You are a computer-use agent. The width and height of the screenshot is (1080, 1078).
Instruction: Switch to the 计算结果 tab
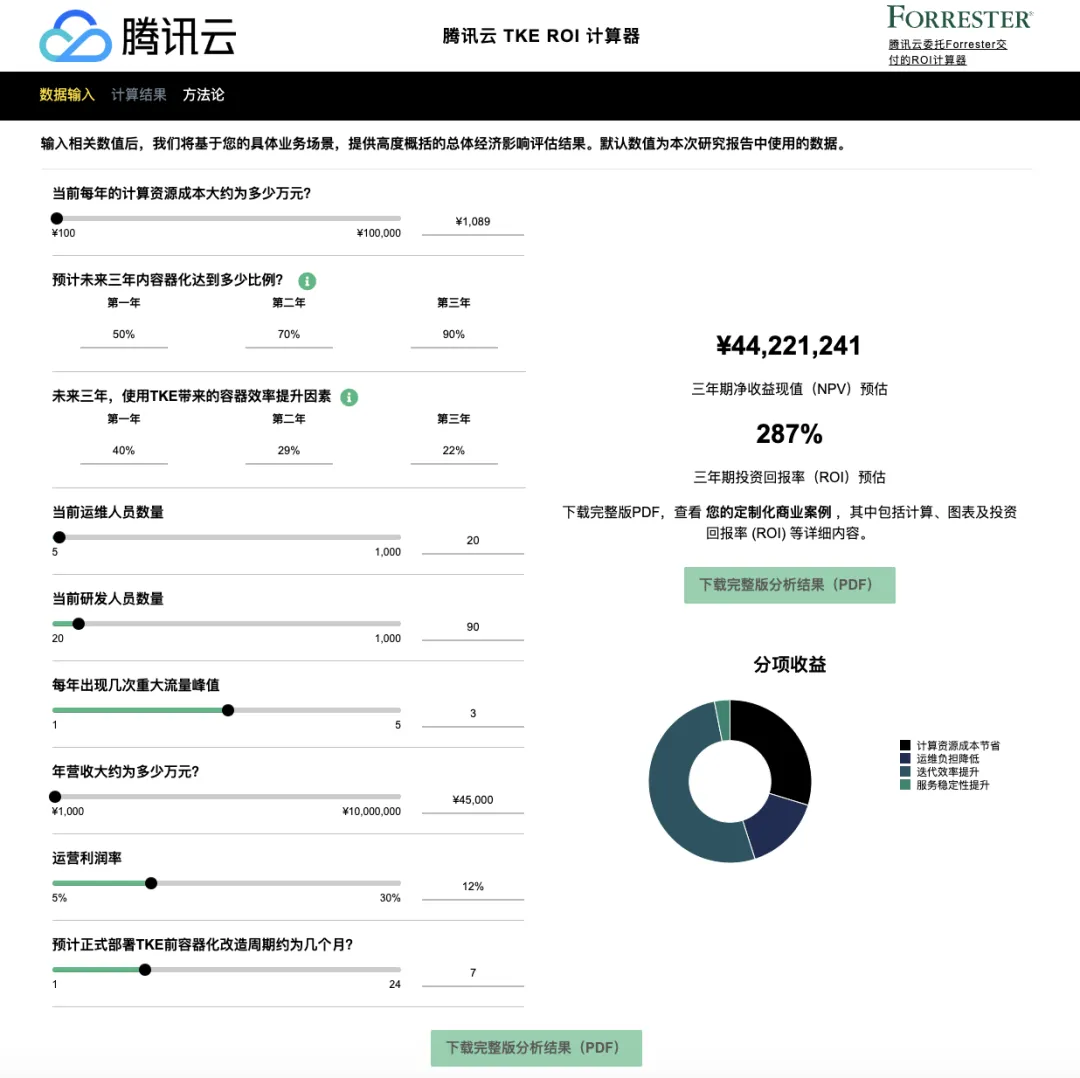point(139,95)
